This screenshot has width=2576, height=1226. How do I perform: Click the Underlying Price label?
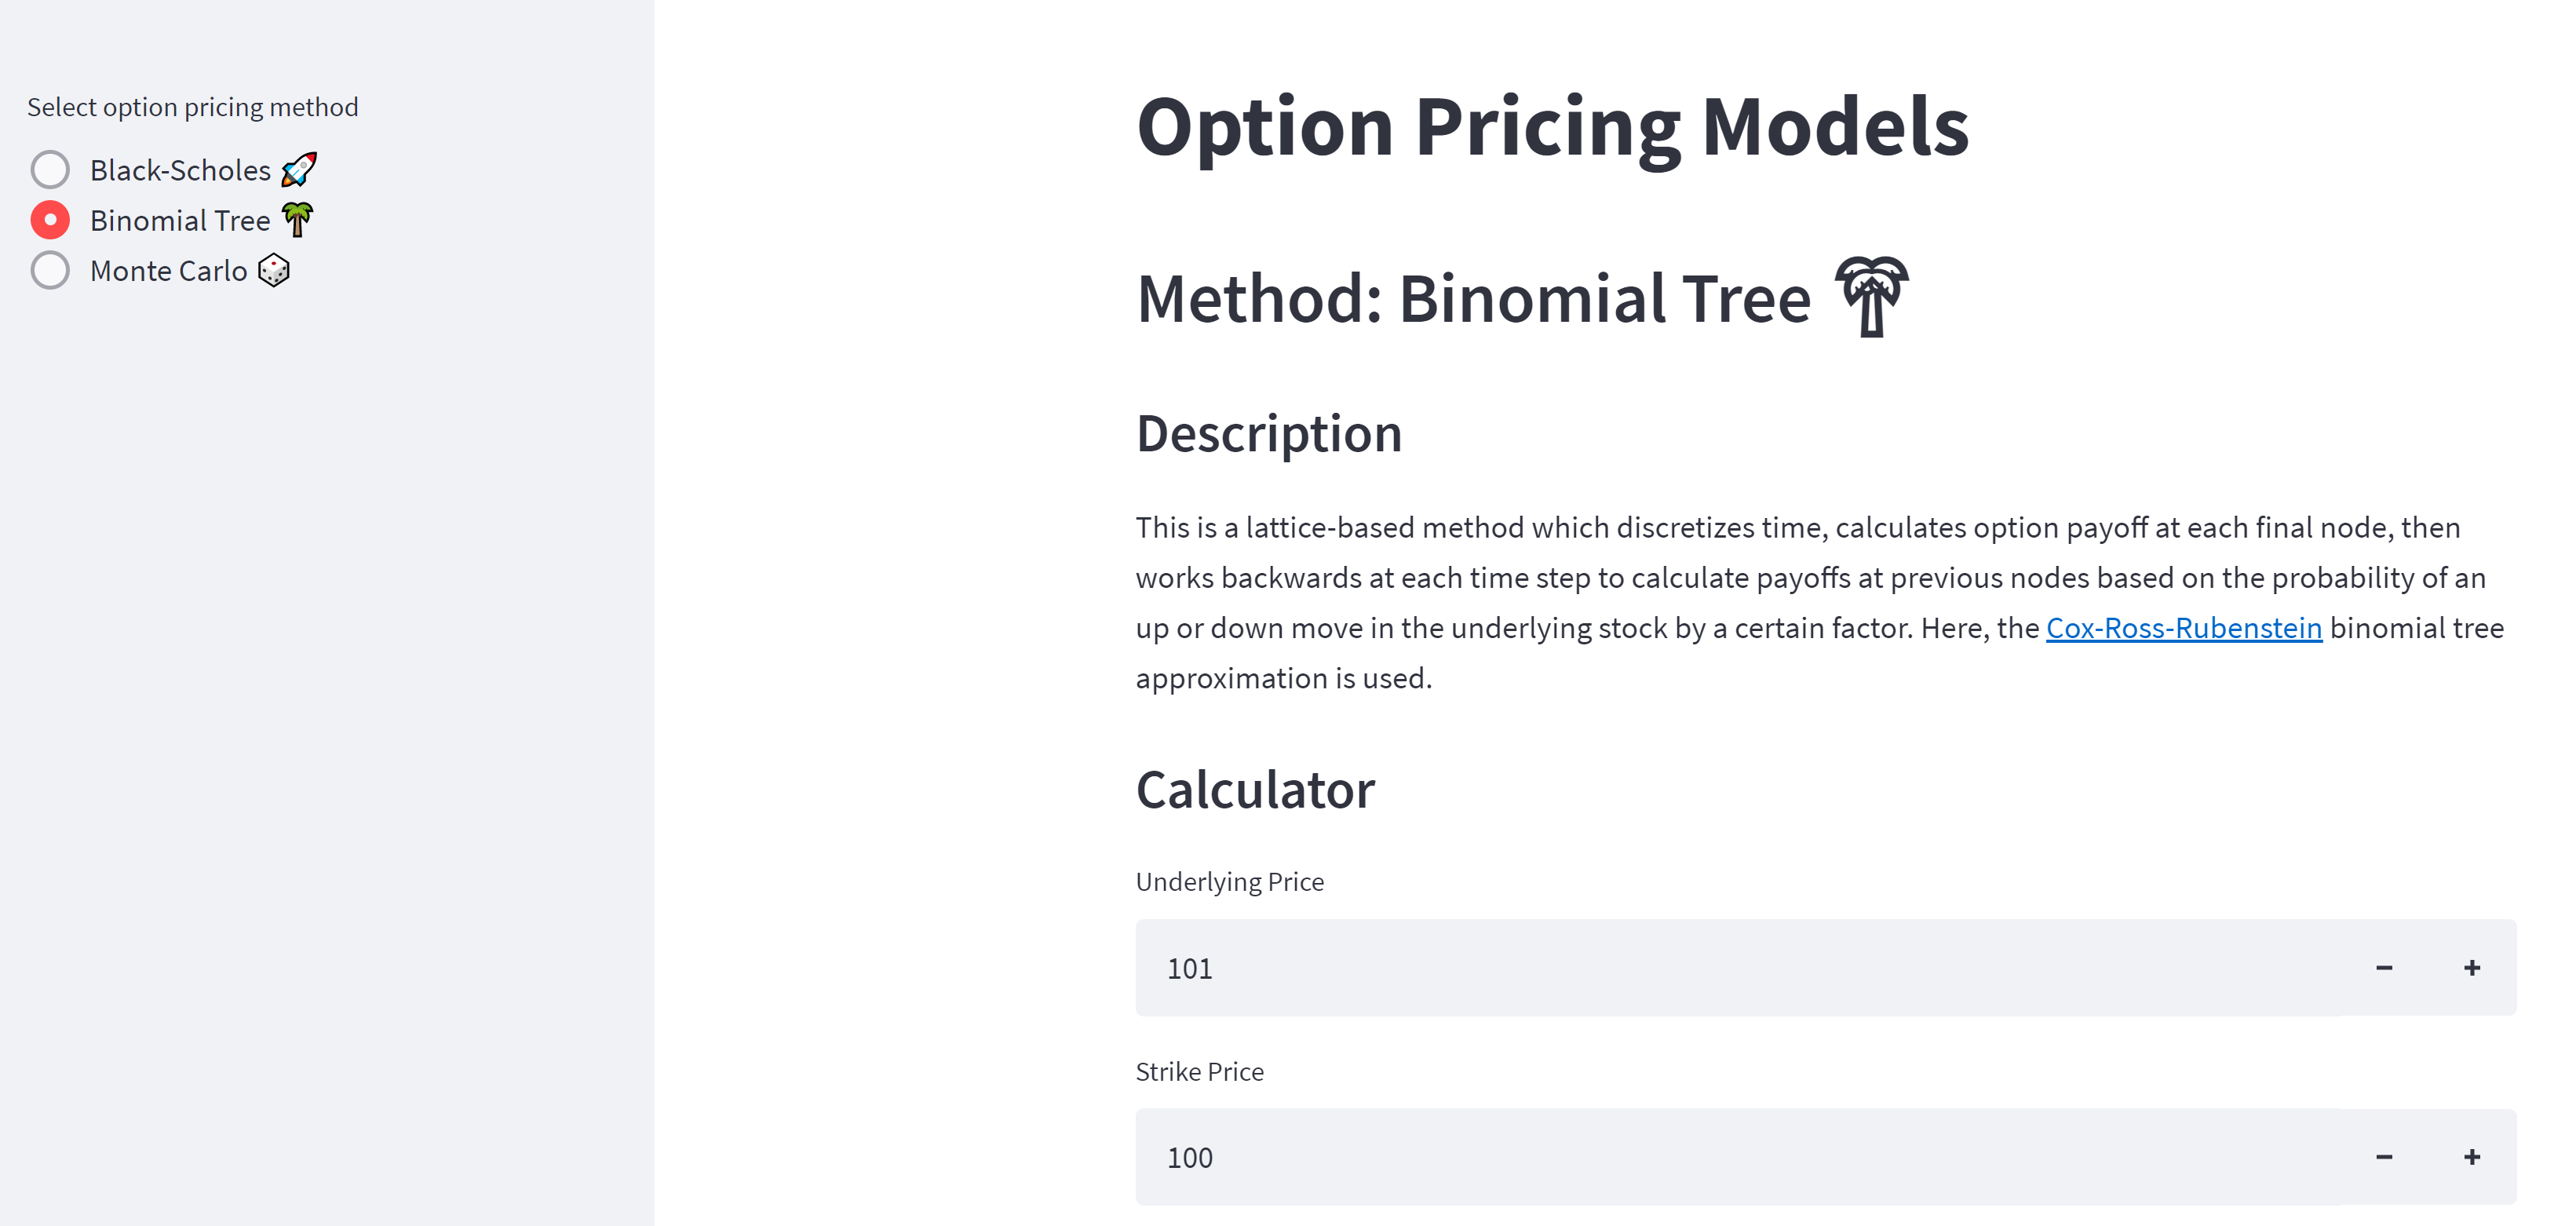point(1229,881)
